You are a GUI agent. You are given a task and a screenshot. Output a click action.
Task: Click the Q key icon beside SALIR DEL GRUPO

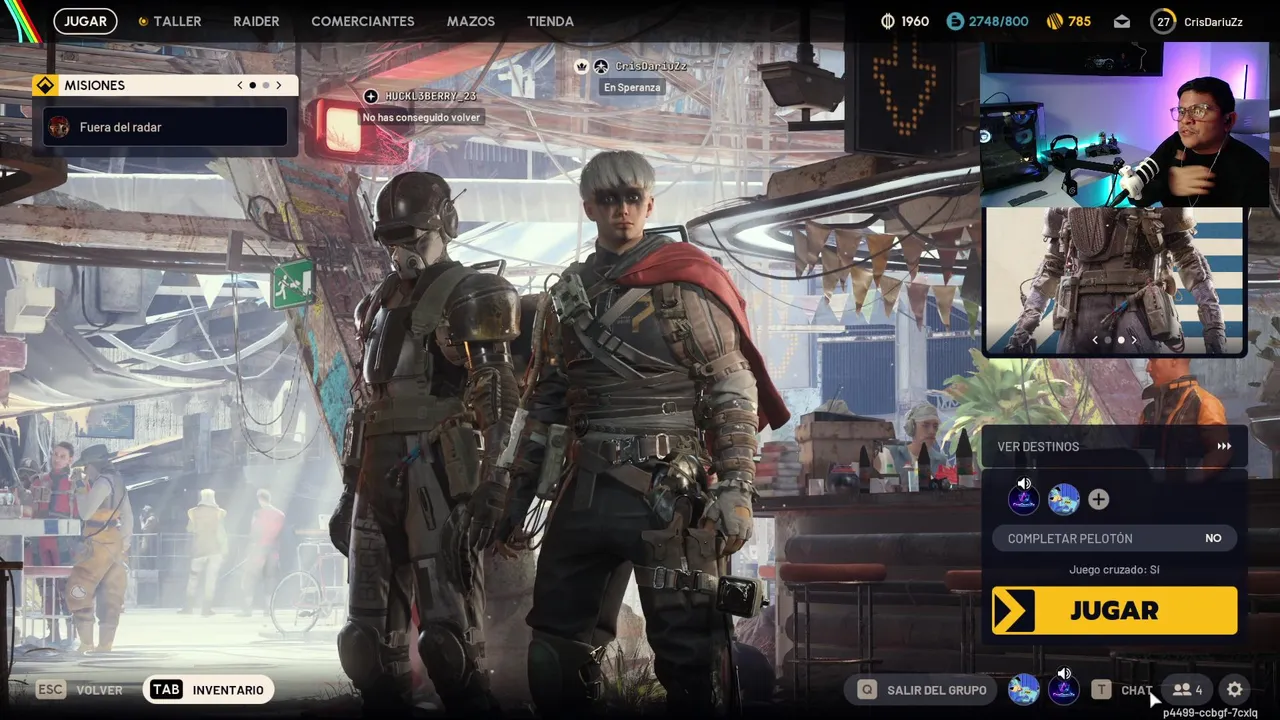pos(867,689)
